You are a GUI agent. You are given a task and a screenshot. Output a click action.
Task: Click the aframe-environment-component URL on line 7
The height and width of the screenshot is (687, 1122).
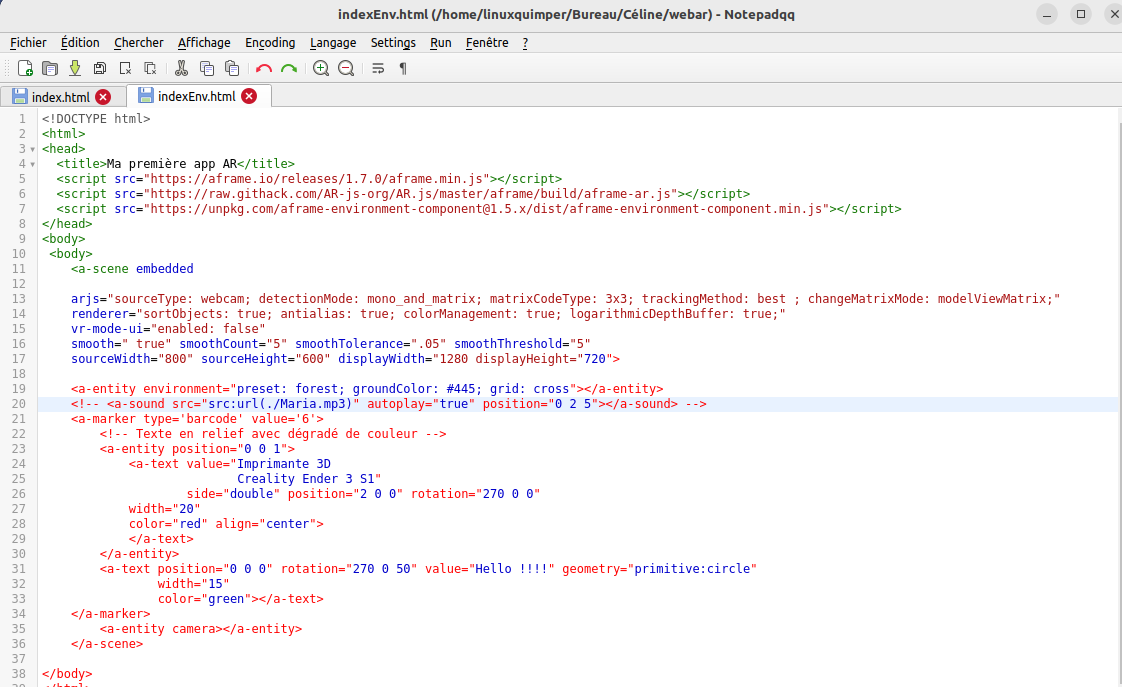(487, 209)
